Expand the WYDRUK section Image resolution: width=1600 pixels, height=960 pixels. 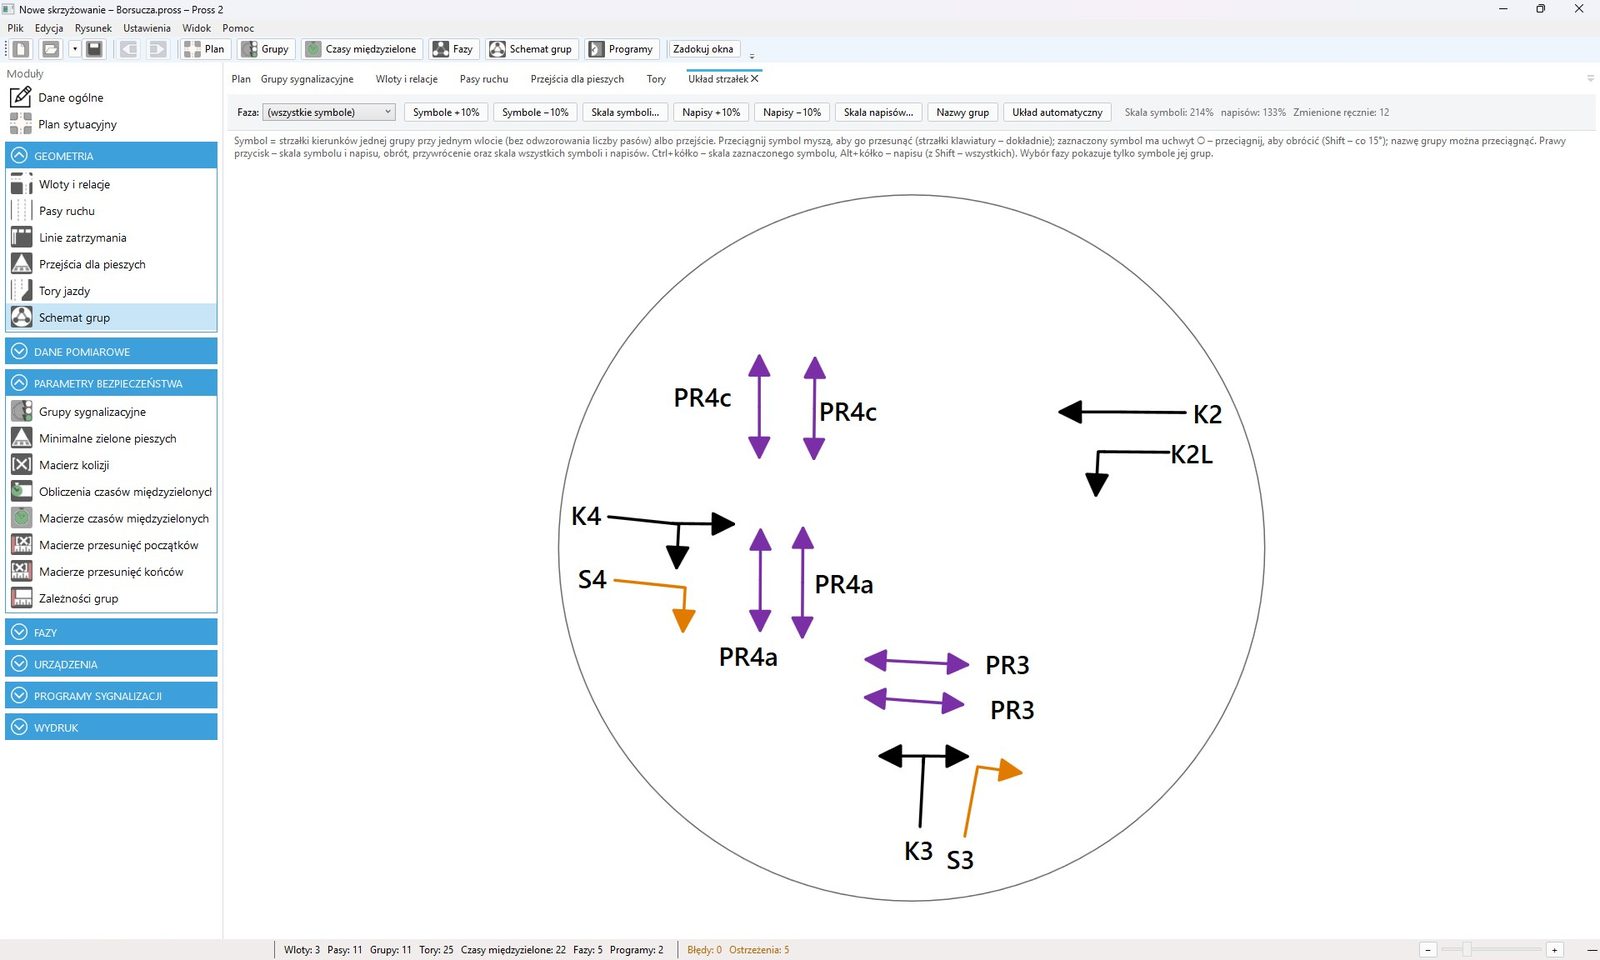pyautogui.click(x=111, y=727)
